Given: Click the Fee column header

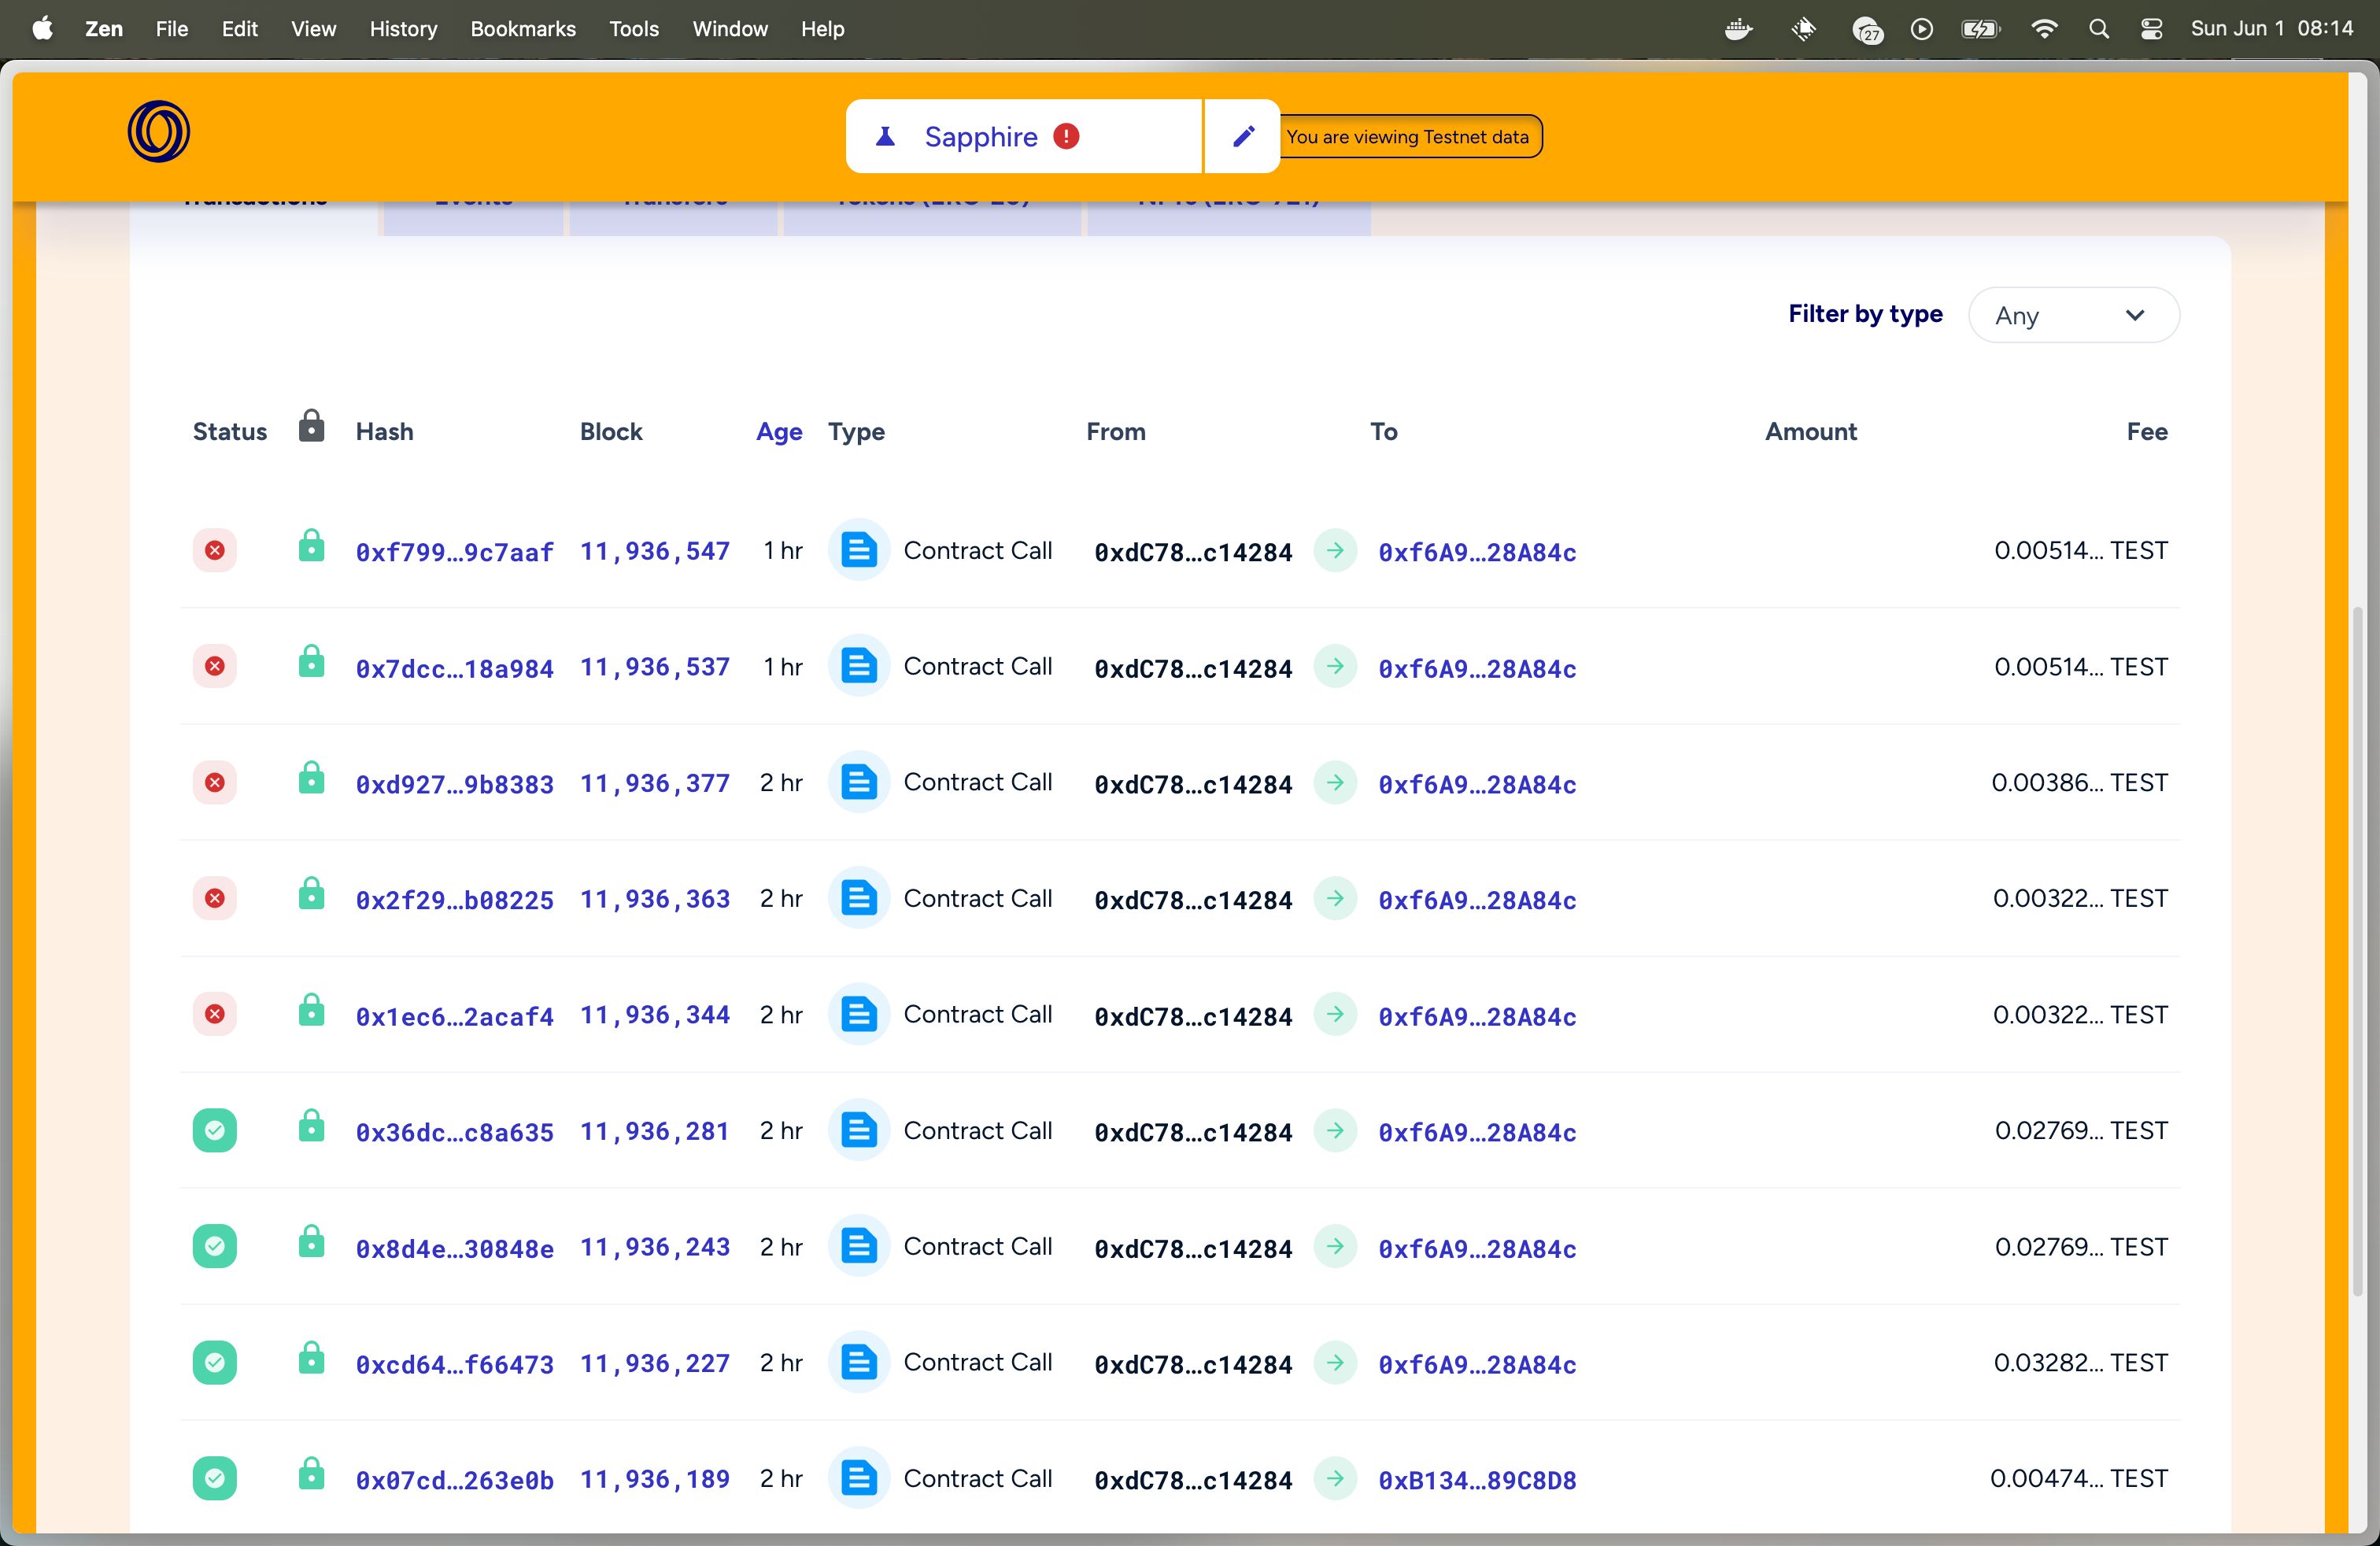Looking at the screenshot, I should [2147, 431].
